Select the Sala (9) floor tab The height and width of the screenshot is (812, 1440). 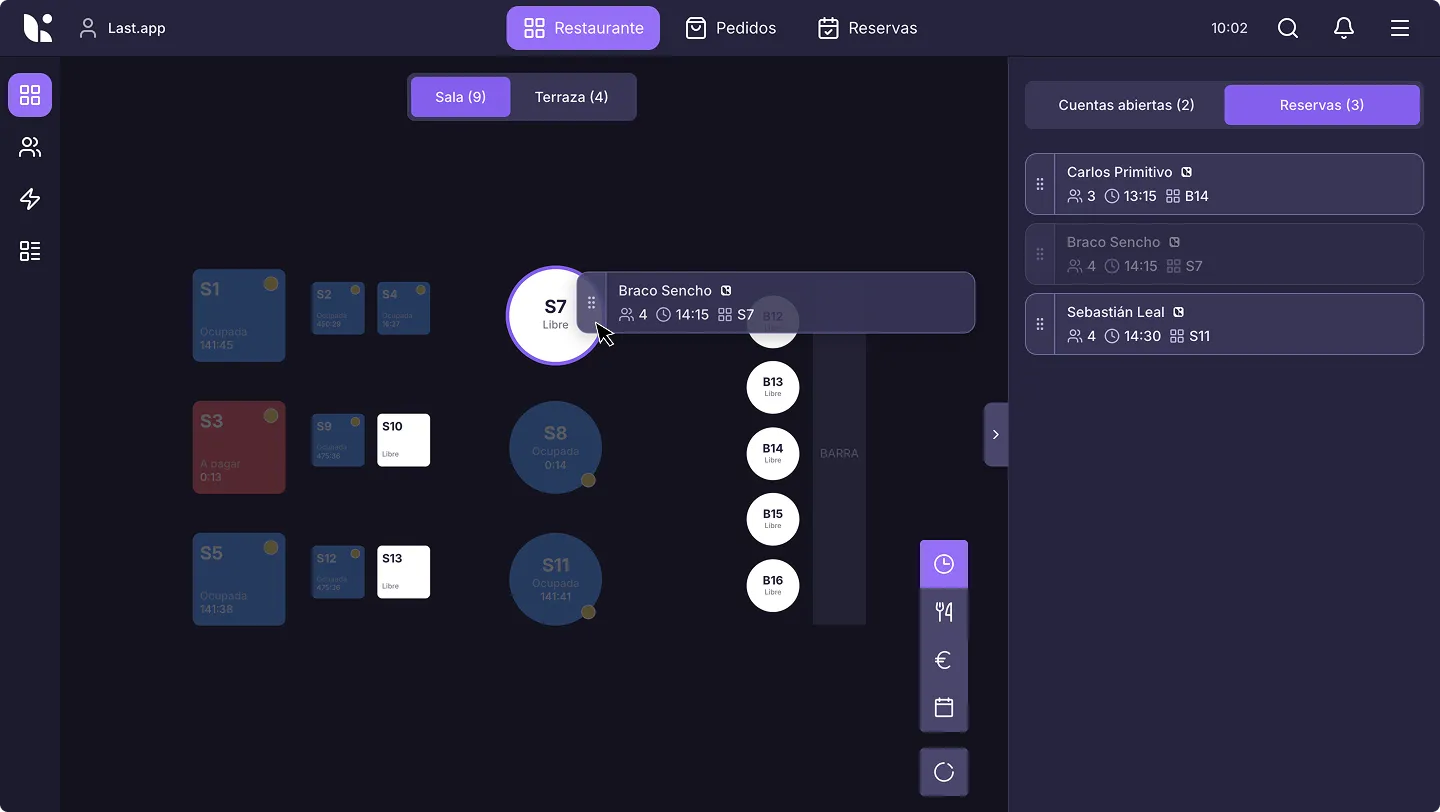click(461, 97)
